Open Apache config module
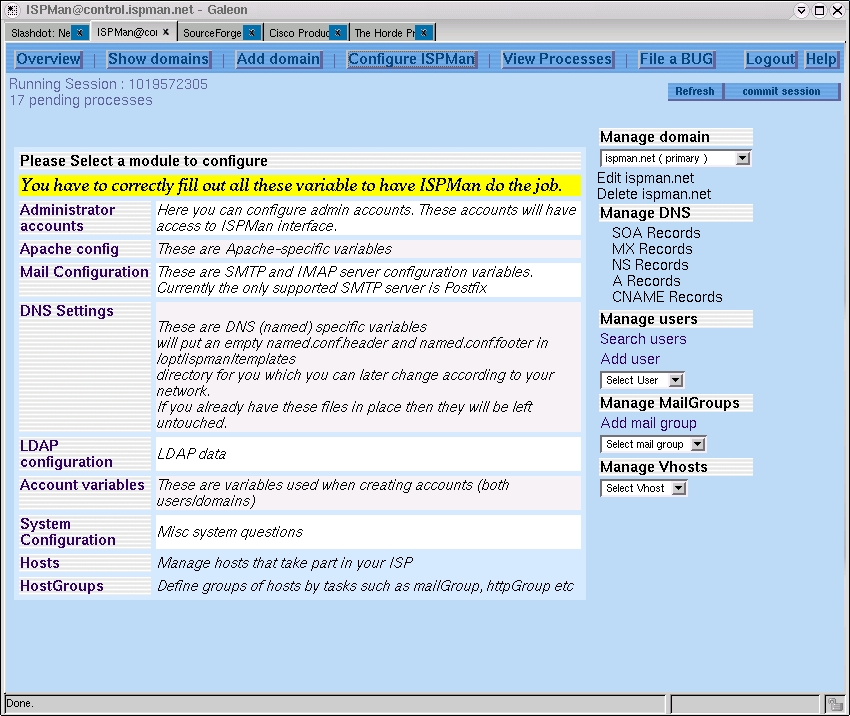This screenshot has height=716, width=850. [x=69, y=249]
